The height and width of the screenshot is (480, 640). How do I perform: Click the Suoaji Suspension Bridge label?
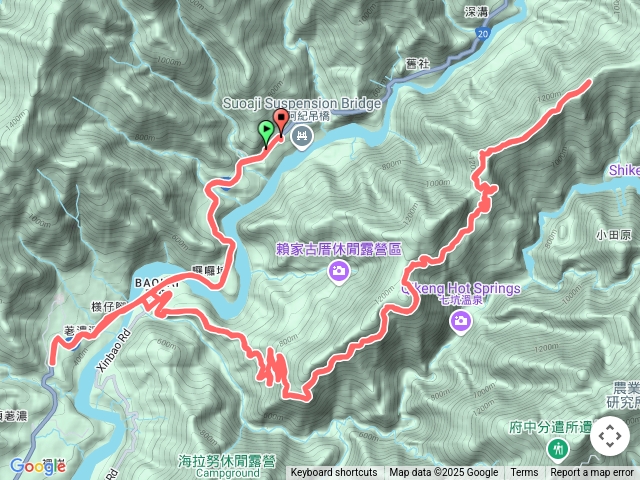302,103
